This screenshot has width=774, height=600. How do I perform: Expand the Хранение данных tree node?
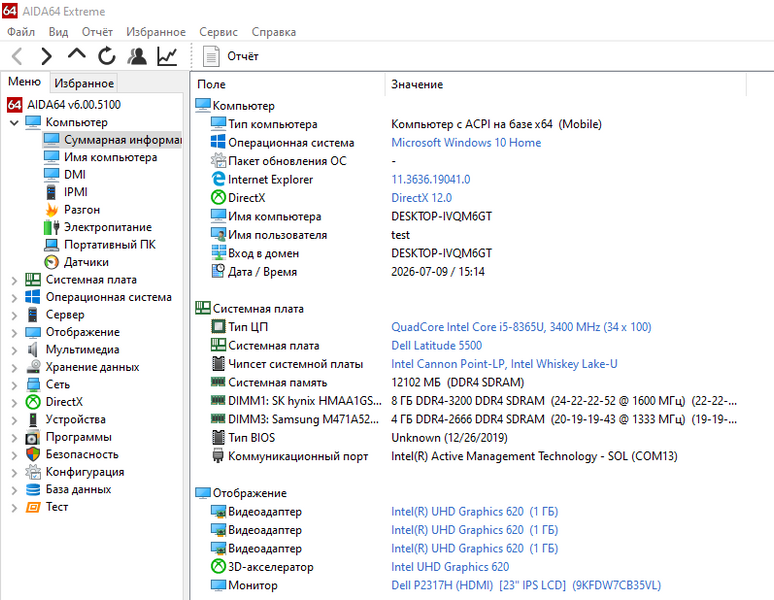(14, 368)
